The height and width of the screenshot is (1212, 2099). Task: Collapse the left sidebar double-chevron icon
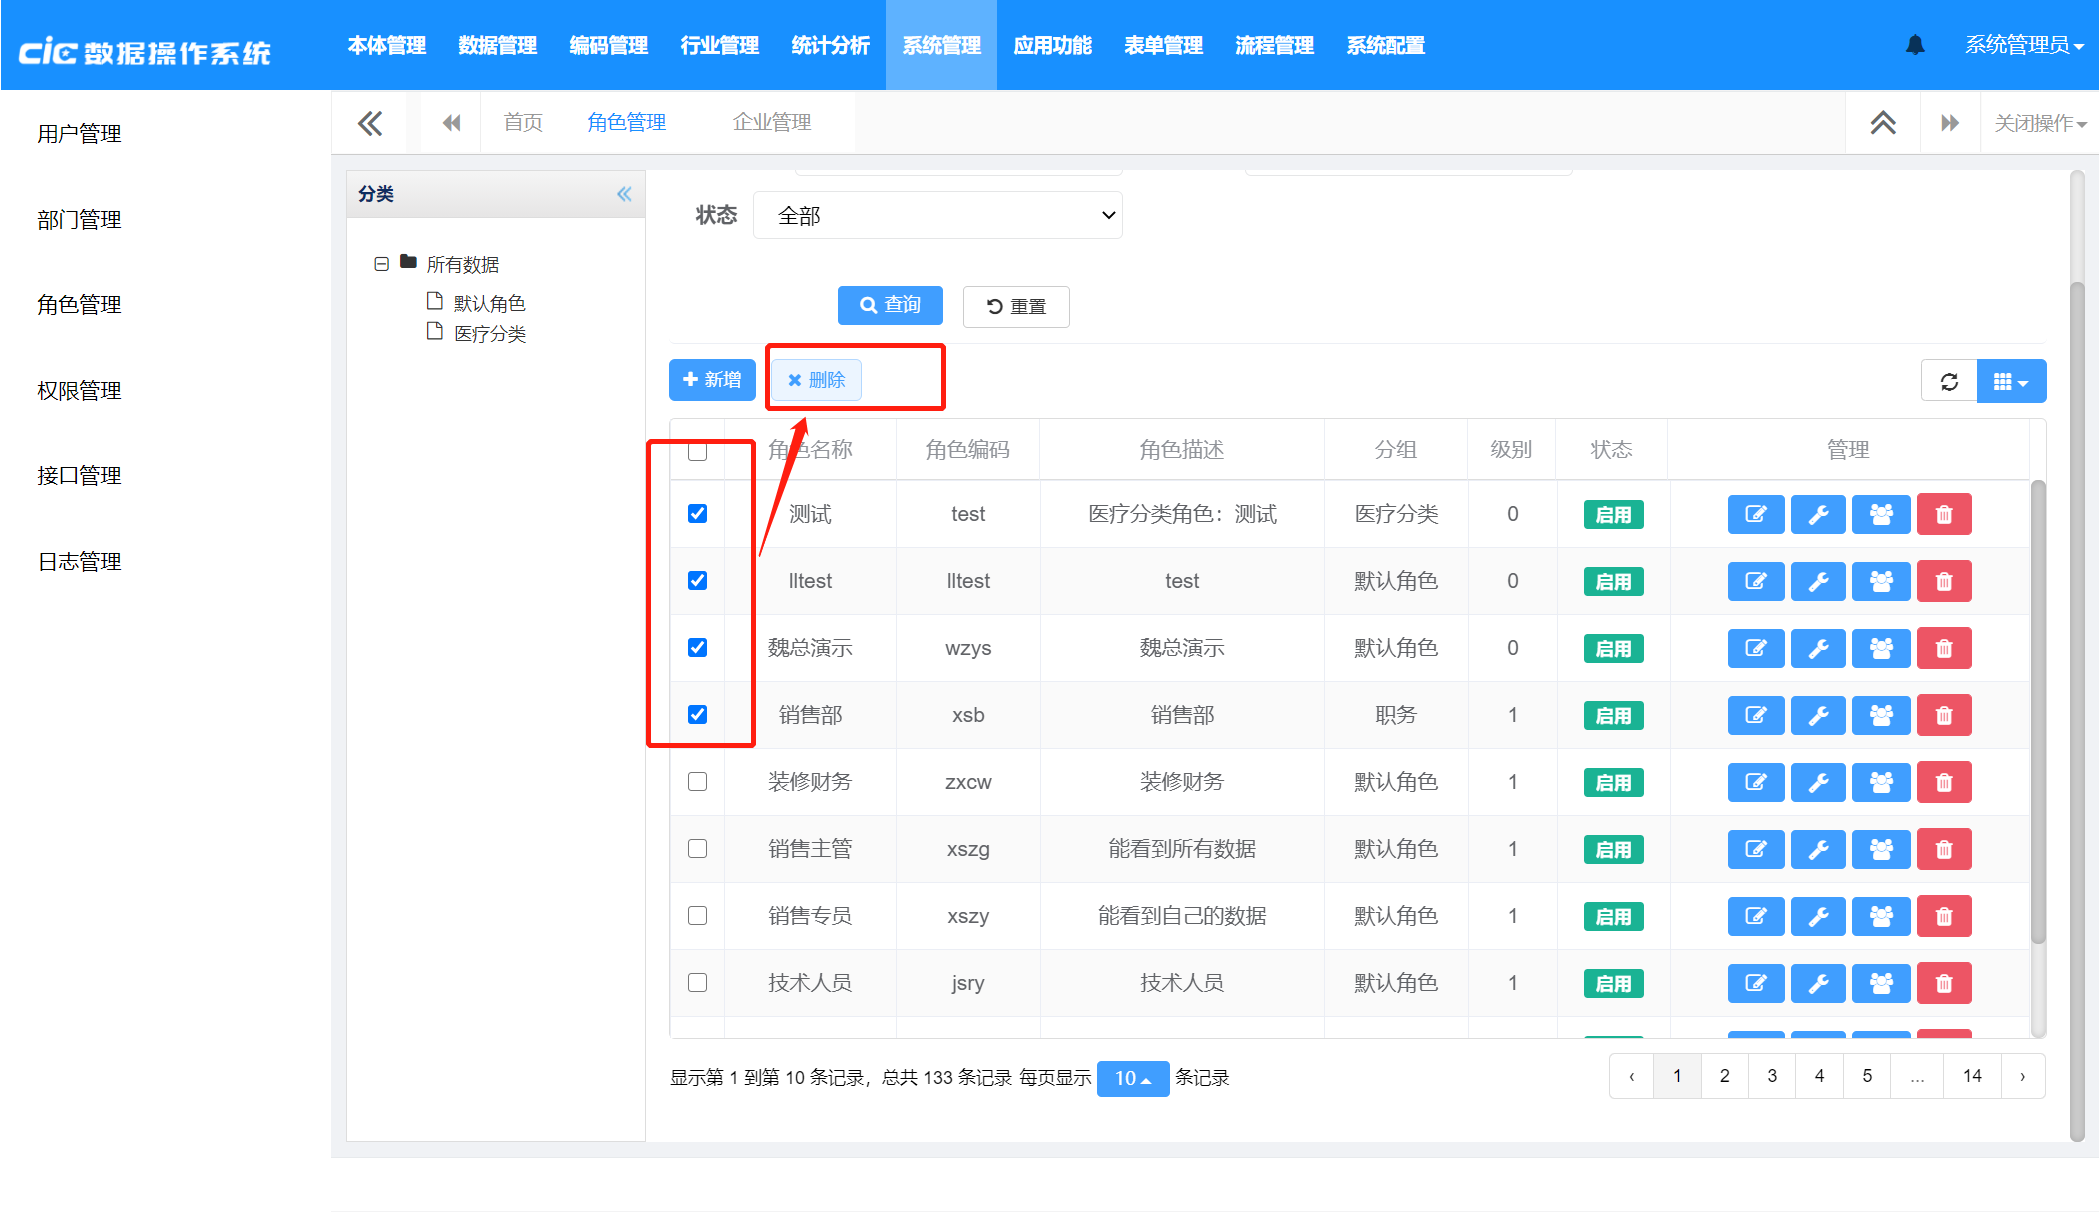(369, 123)
